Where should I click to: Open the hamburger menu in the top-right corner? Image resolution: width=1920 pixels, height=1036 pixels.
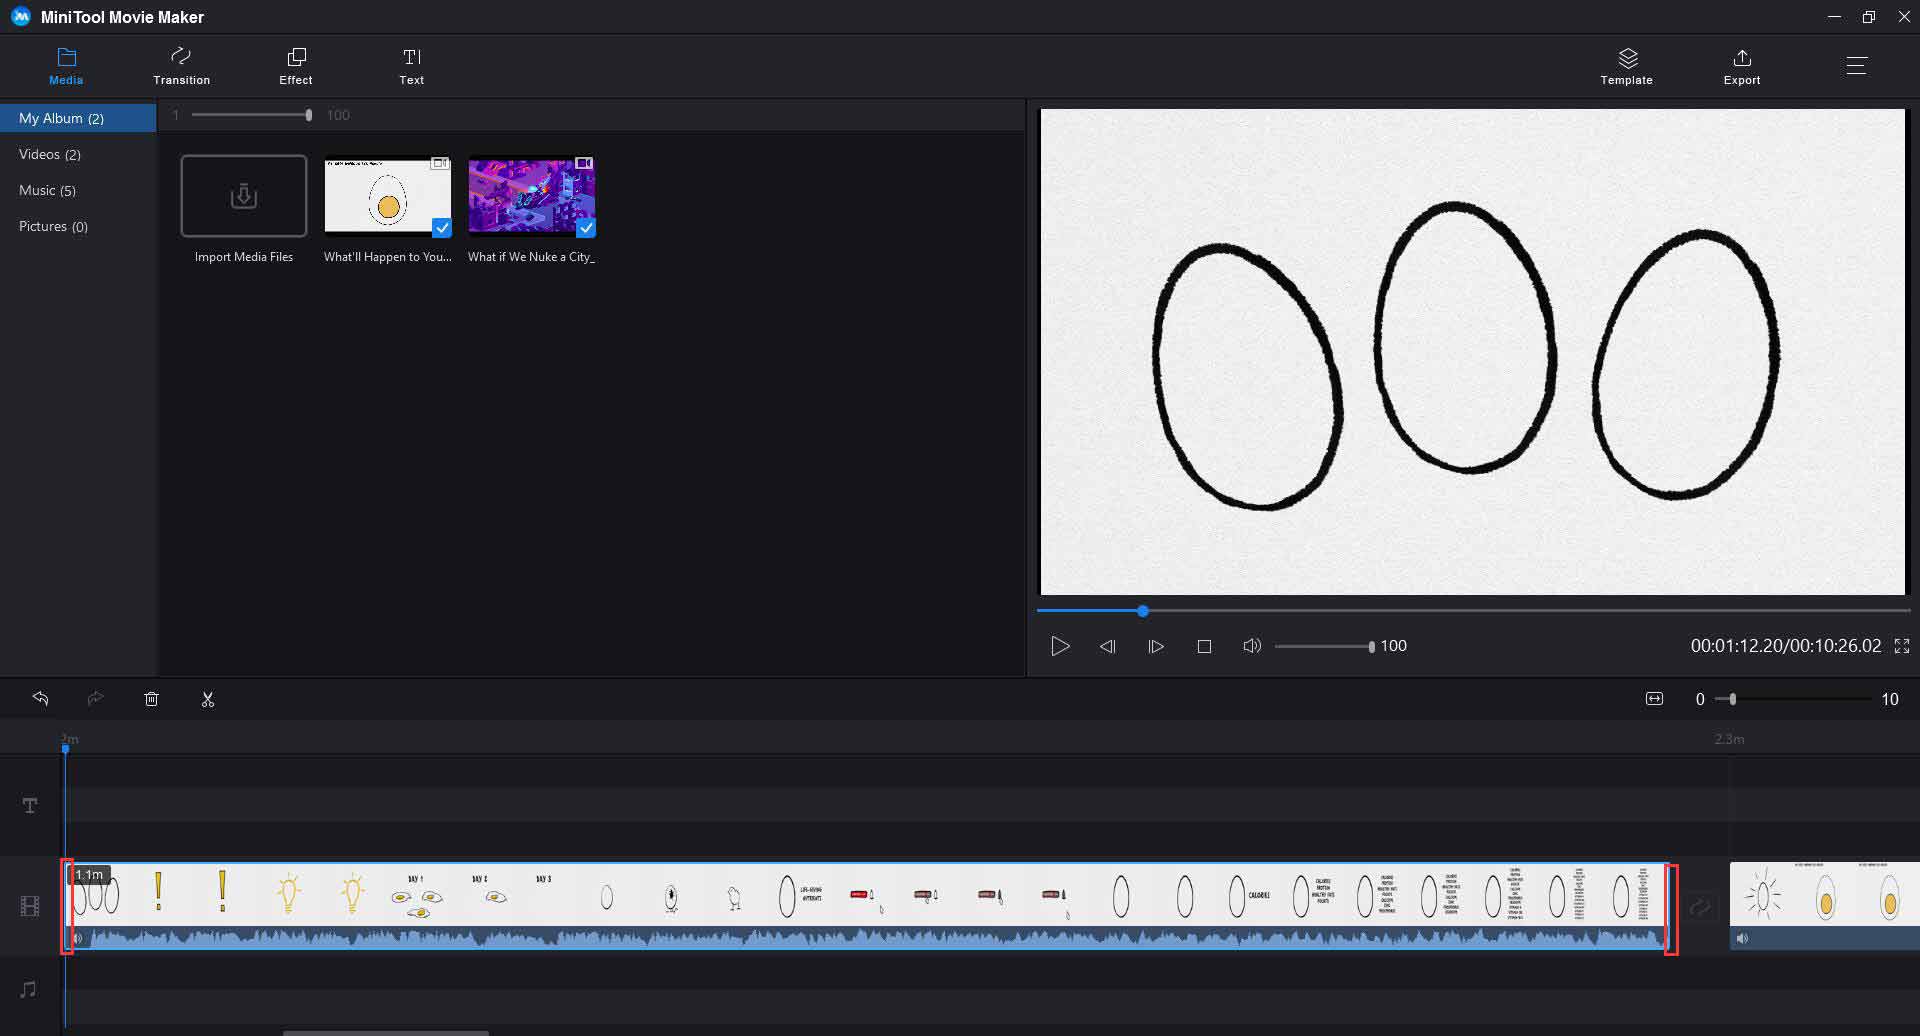point(1858,65)
